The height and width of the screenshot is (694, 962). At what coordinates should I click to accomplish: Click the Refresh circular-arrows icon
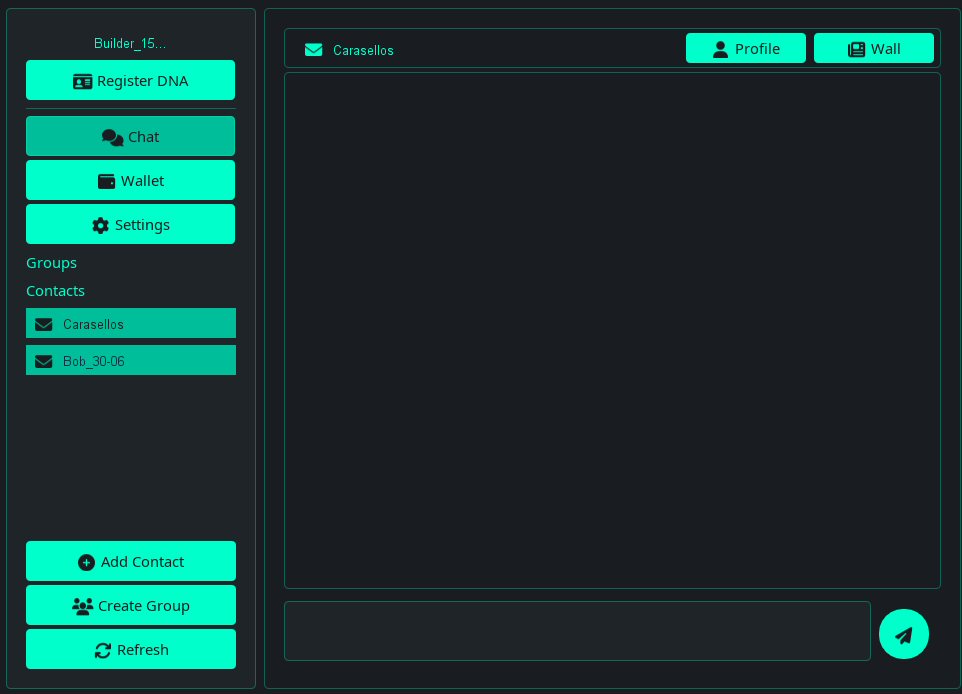(x=103, y=650)
